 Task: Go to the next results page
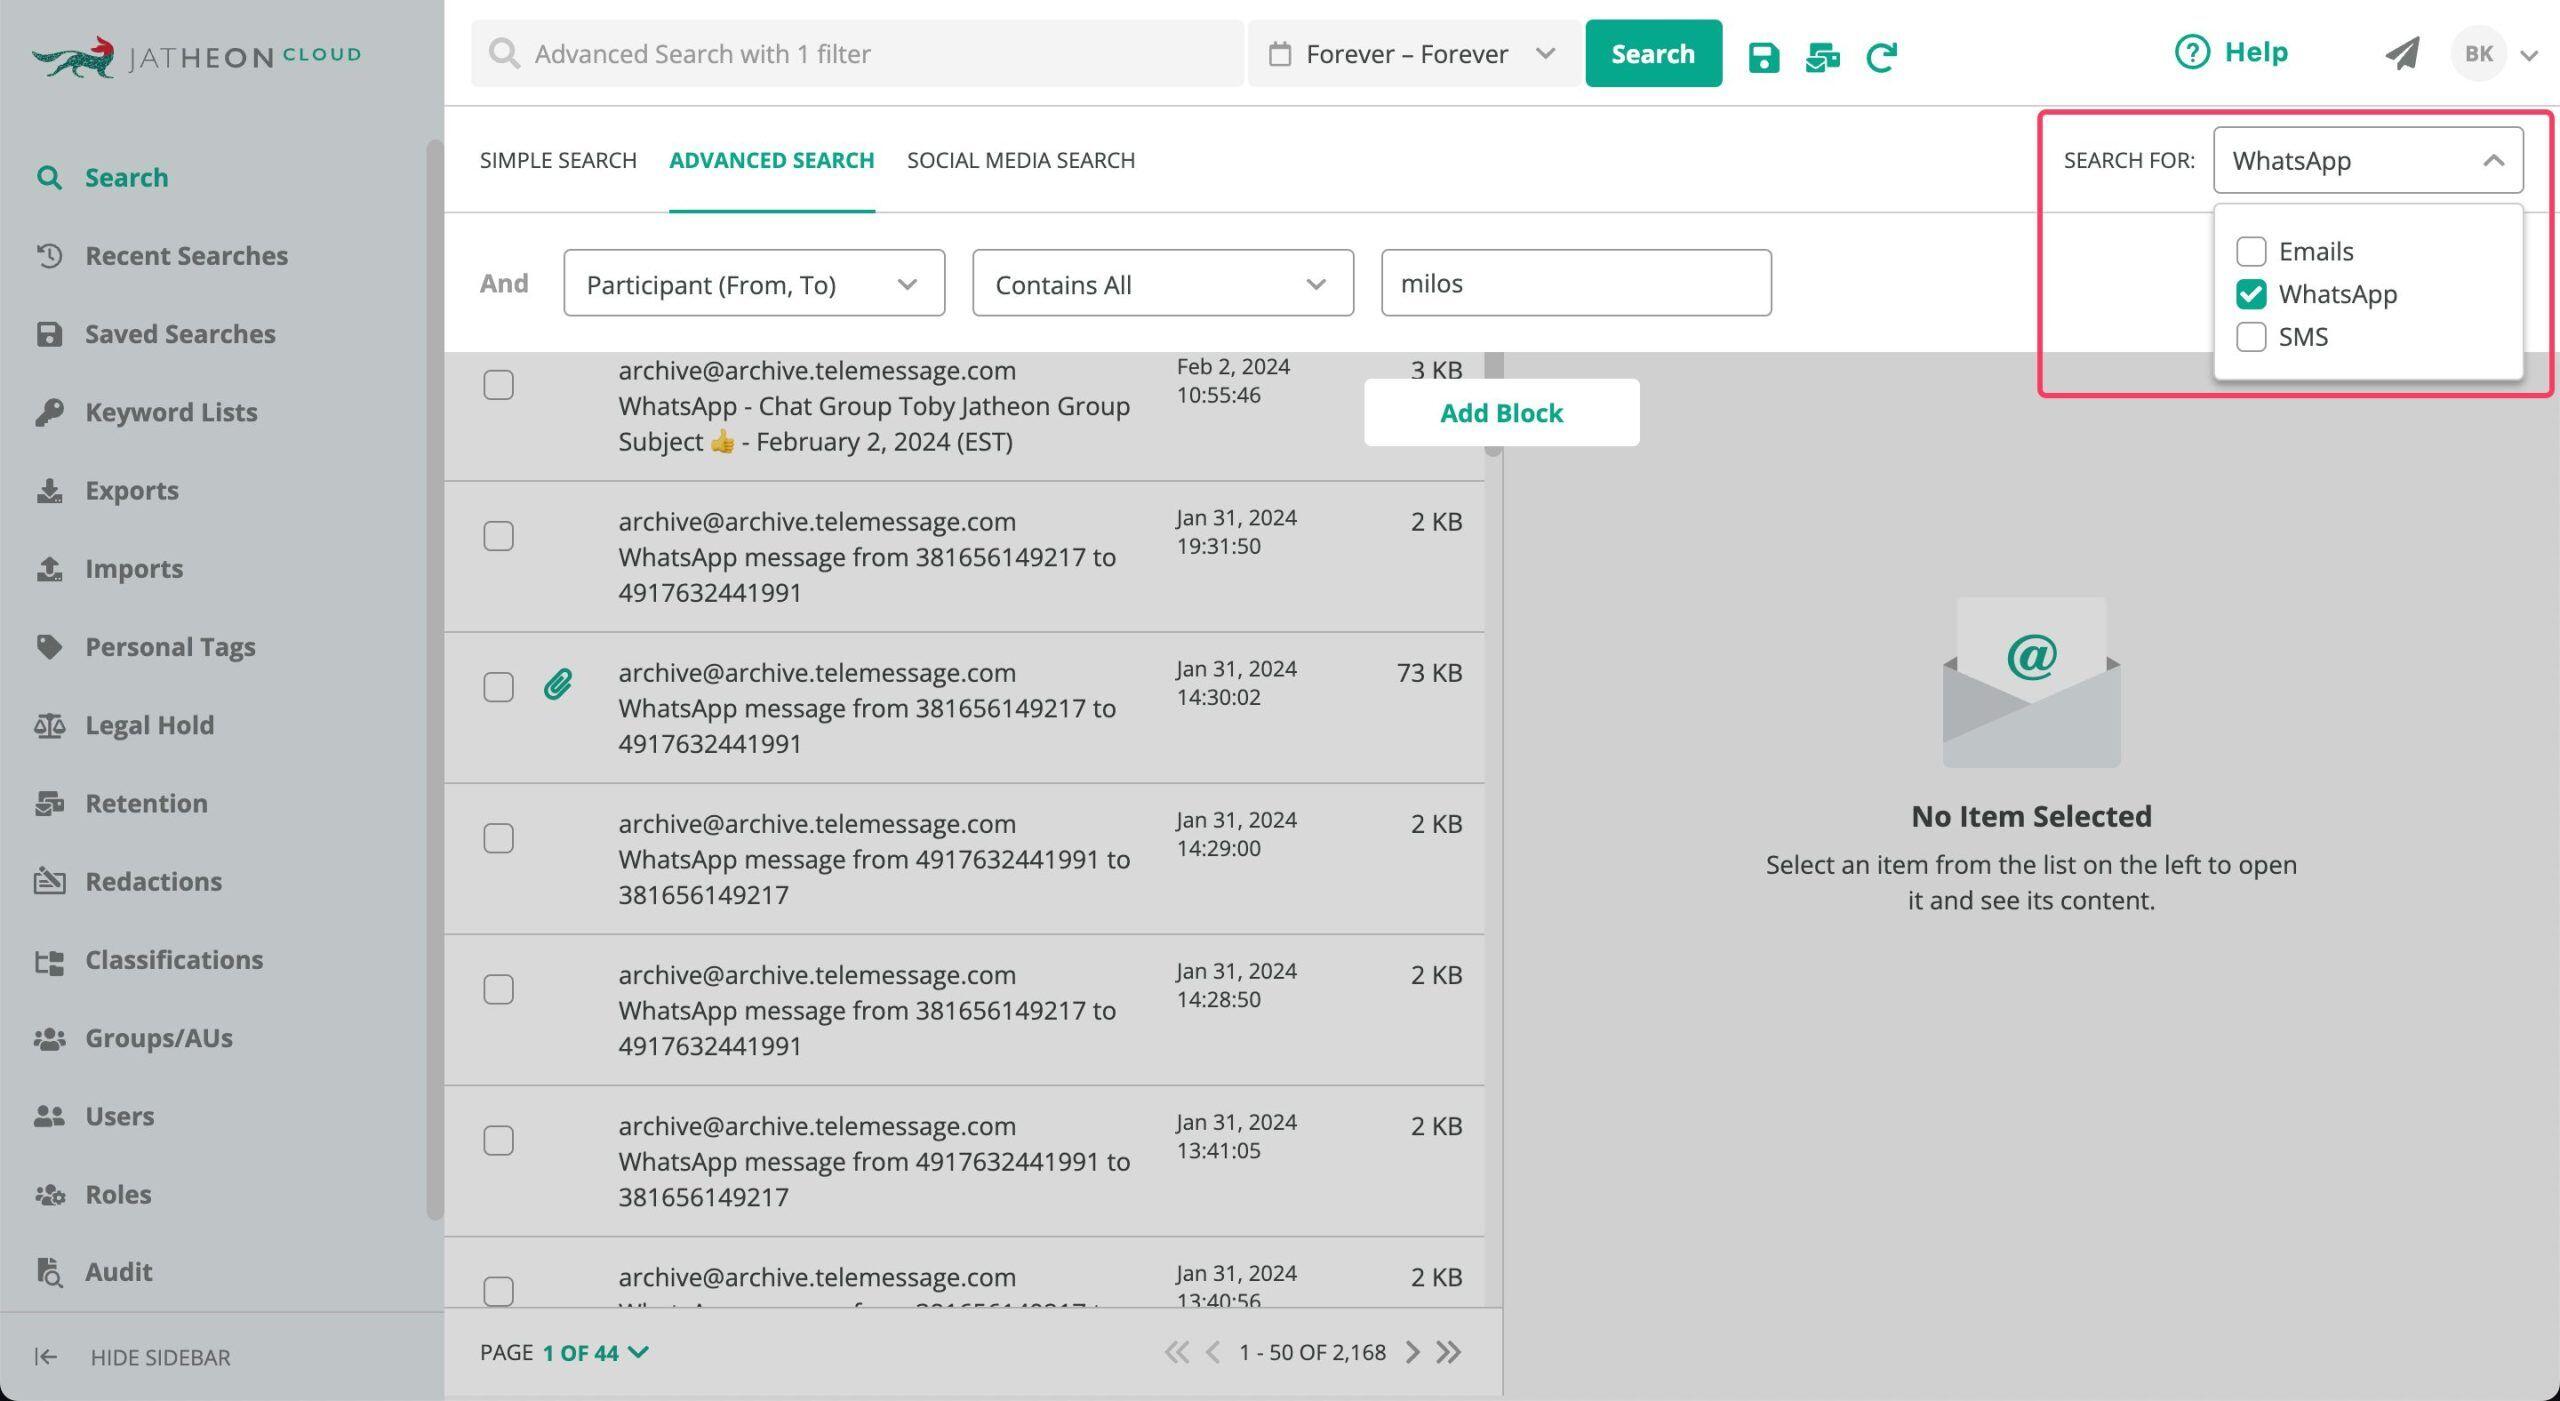(1412, 1353)
